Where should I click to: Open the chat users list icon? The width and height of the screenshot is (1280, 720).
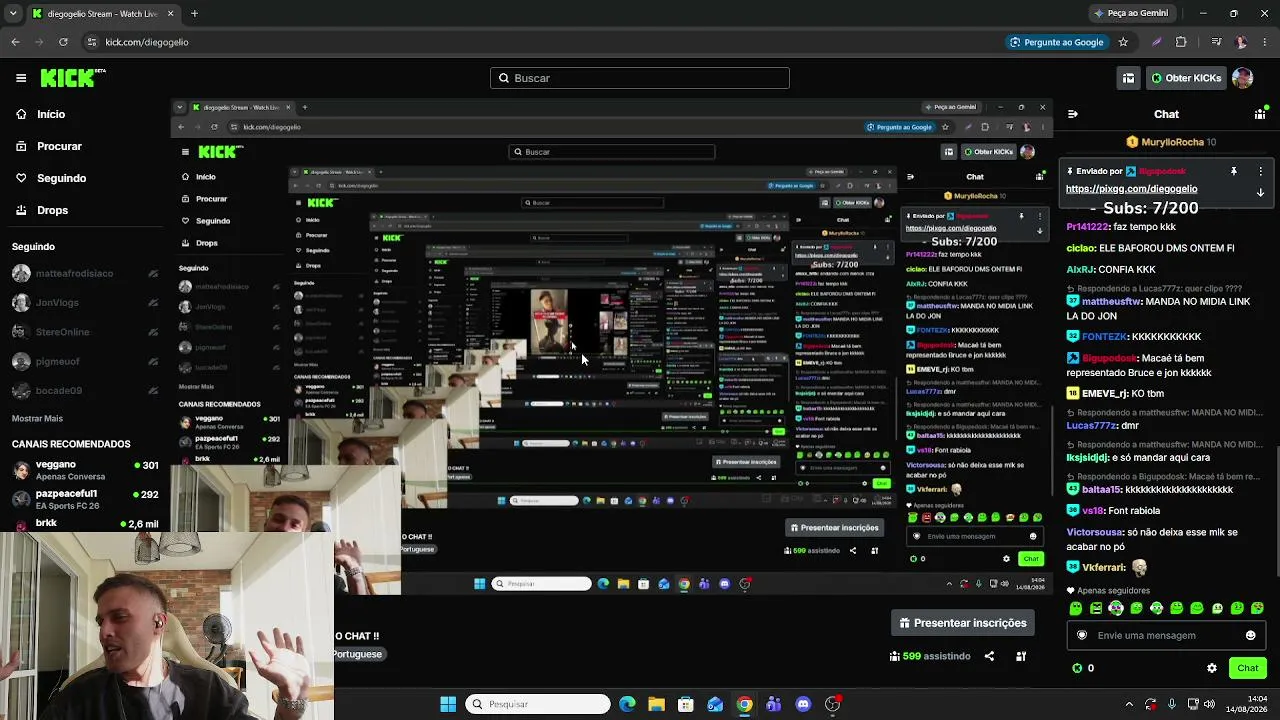click(1260, 114)
